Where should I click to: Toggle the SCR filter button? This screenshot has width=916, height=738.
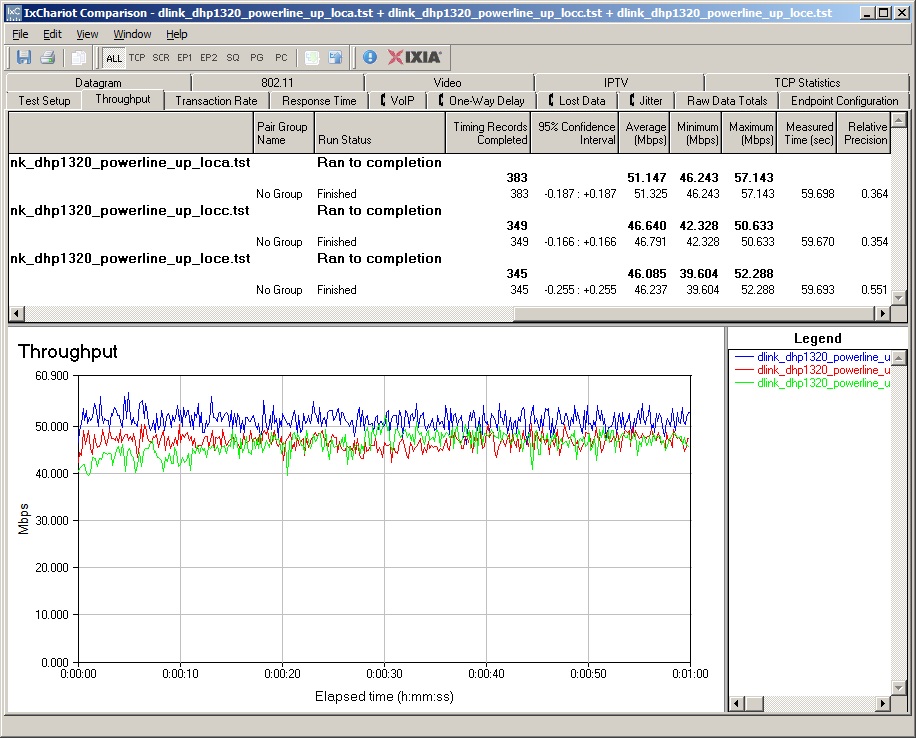click(x=161, y=57)
